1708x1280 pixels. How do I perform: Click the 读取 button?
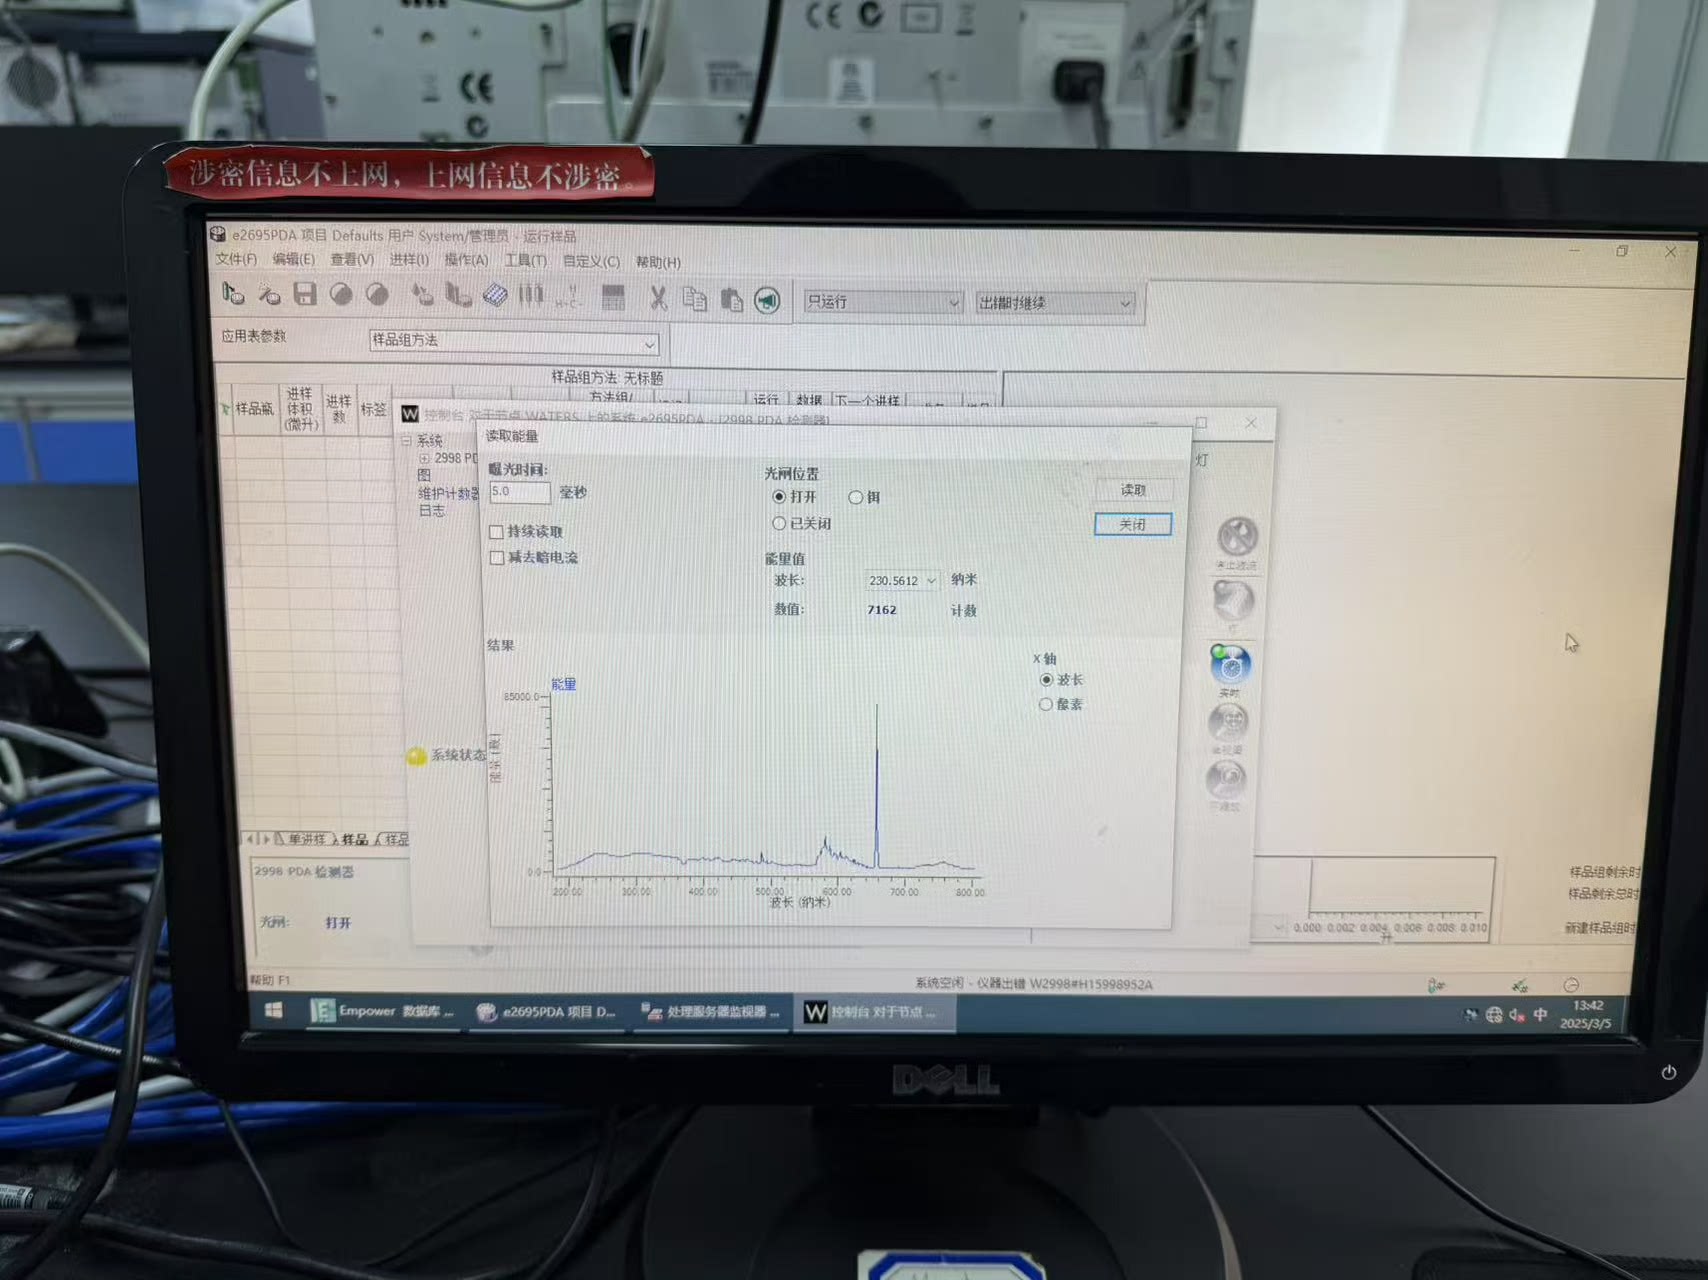(x=1132, y=490)
